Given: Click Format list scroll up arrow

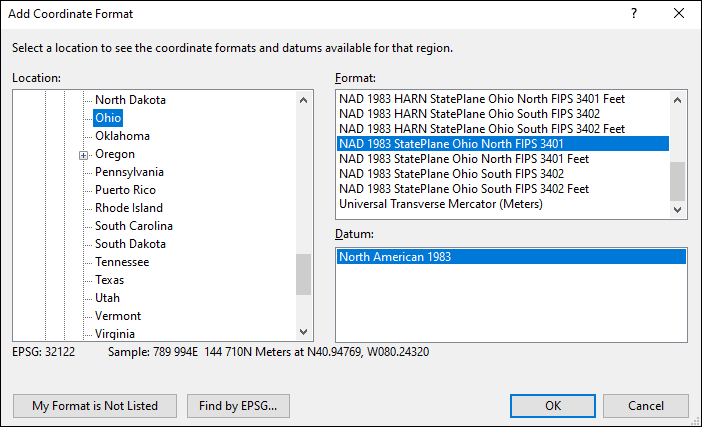Looking at the screenshot, I should (677, 100).
